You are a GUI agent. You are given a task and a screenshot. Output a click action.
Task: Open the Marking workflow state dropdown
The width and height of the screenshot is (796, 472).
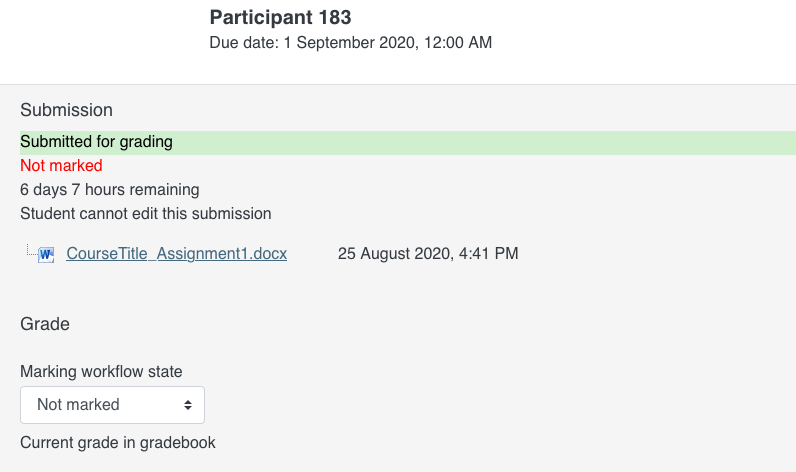[112, 405]
